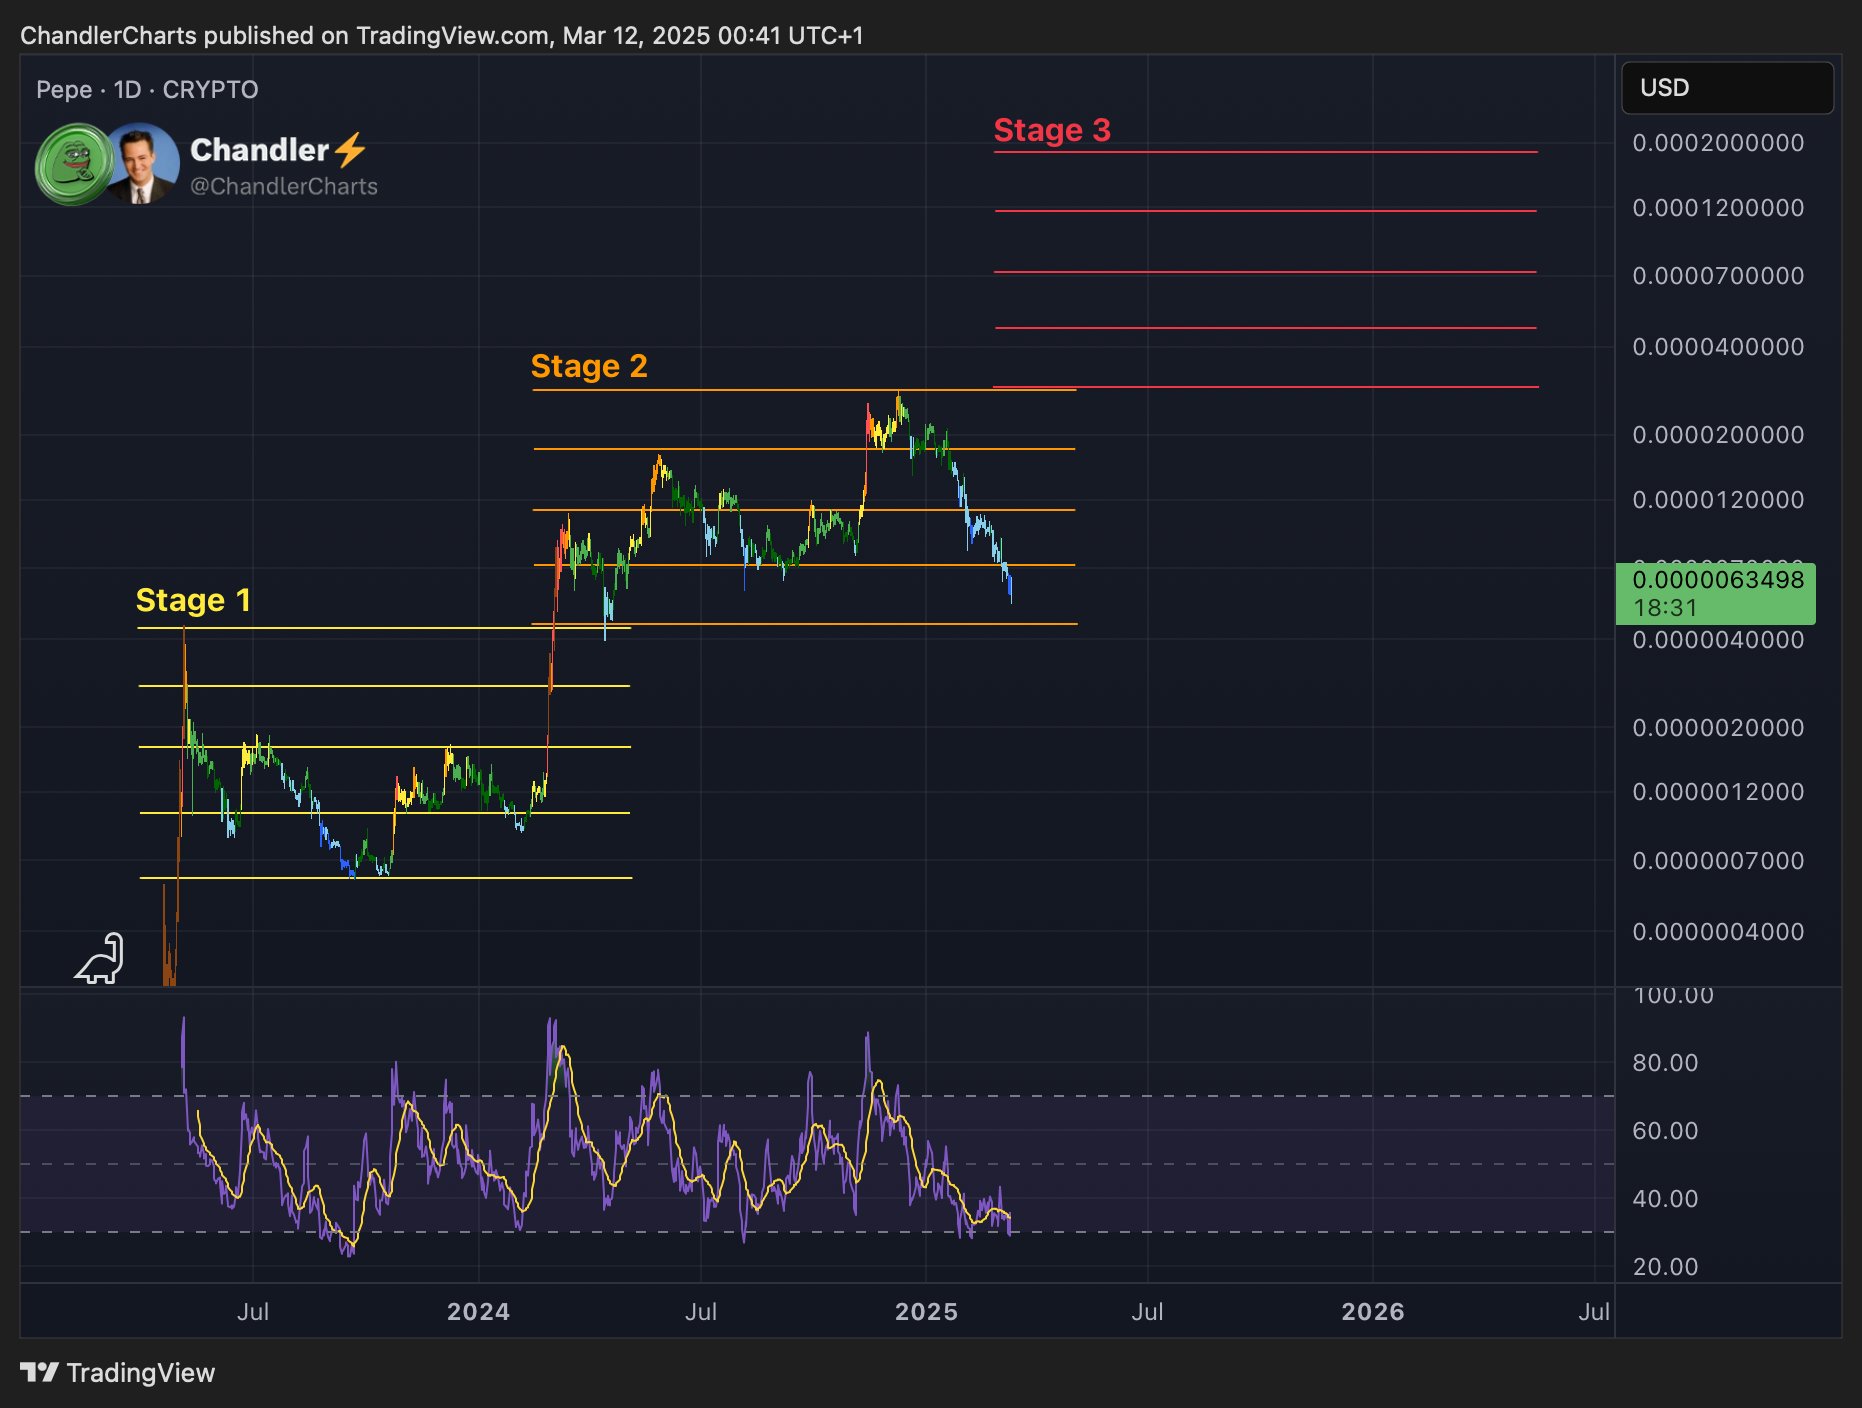
Task: Click the green current price label 0.0000063498
Action: [x=1715, y=593]
